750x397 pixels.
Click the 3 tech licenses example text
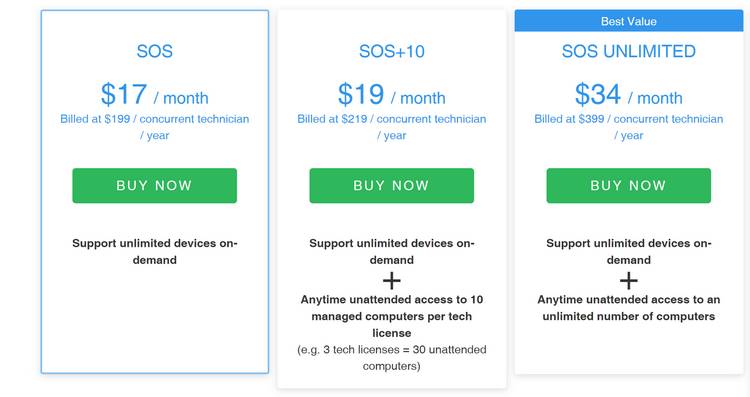point(392,358)
